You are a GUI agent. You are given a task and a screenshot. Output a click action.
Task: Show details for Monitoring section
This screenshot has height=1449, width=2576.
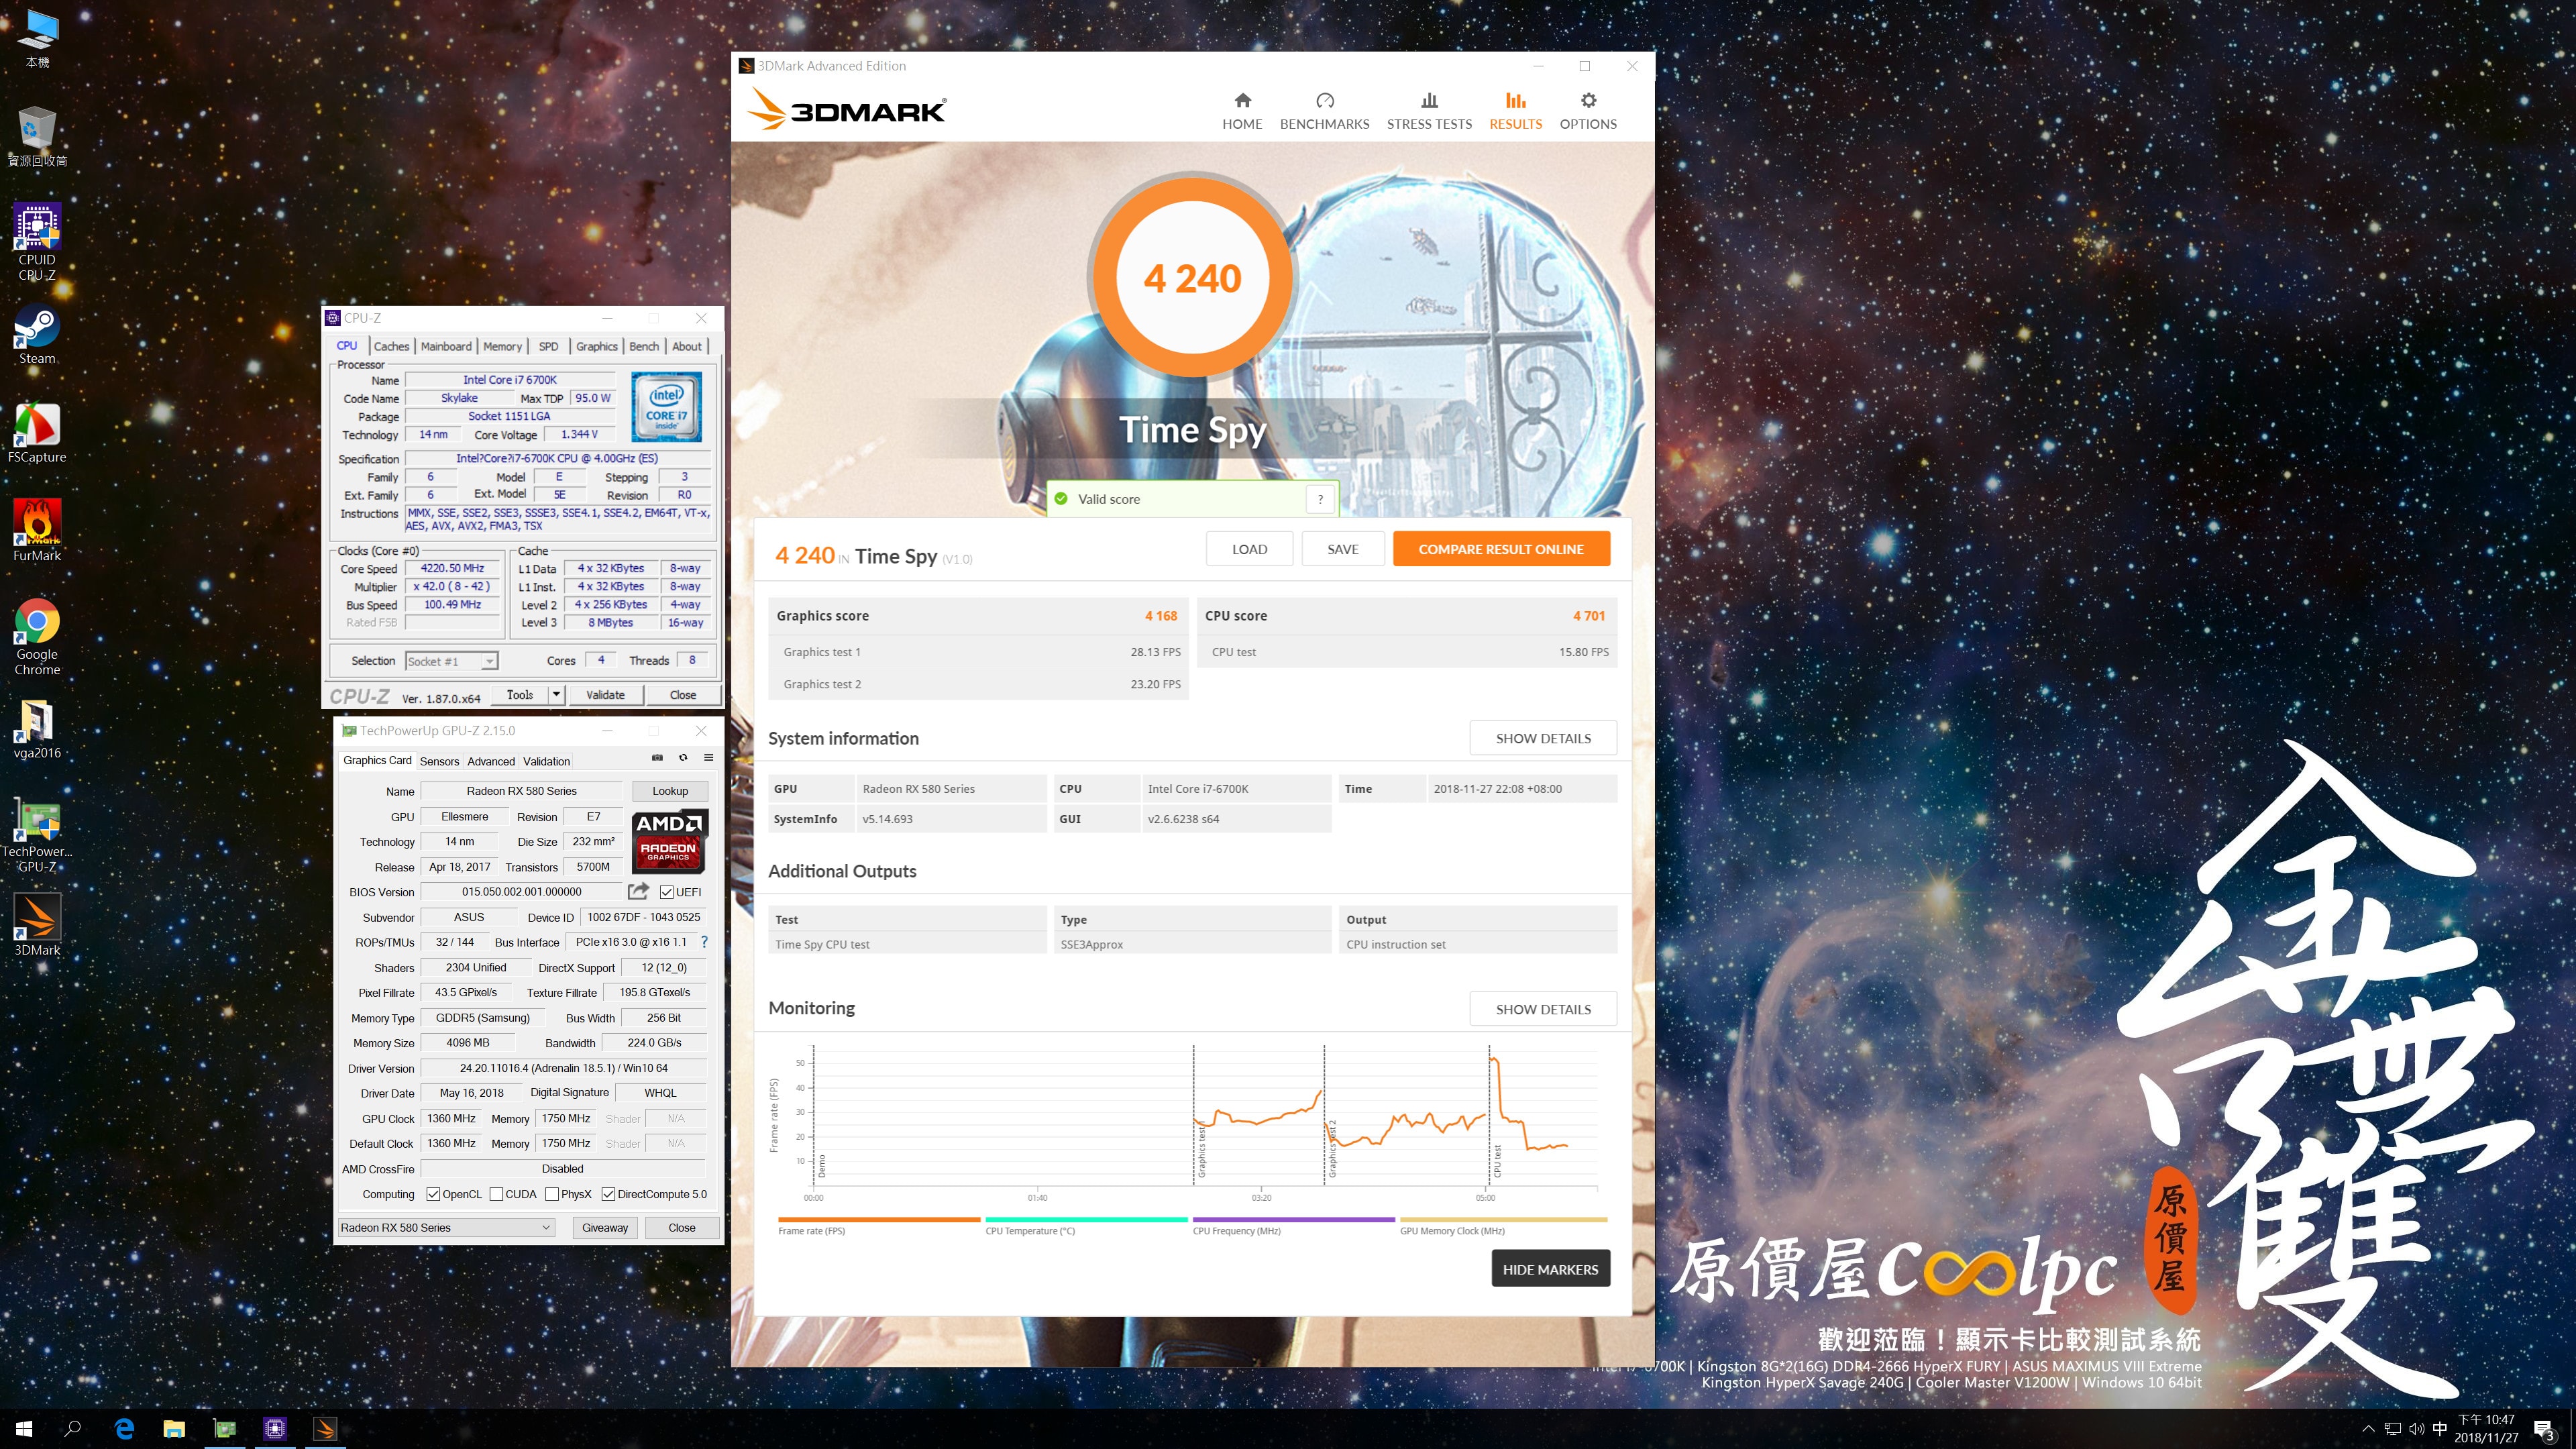point(1543,1009)
